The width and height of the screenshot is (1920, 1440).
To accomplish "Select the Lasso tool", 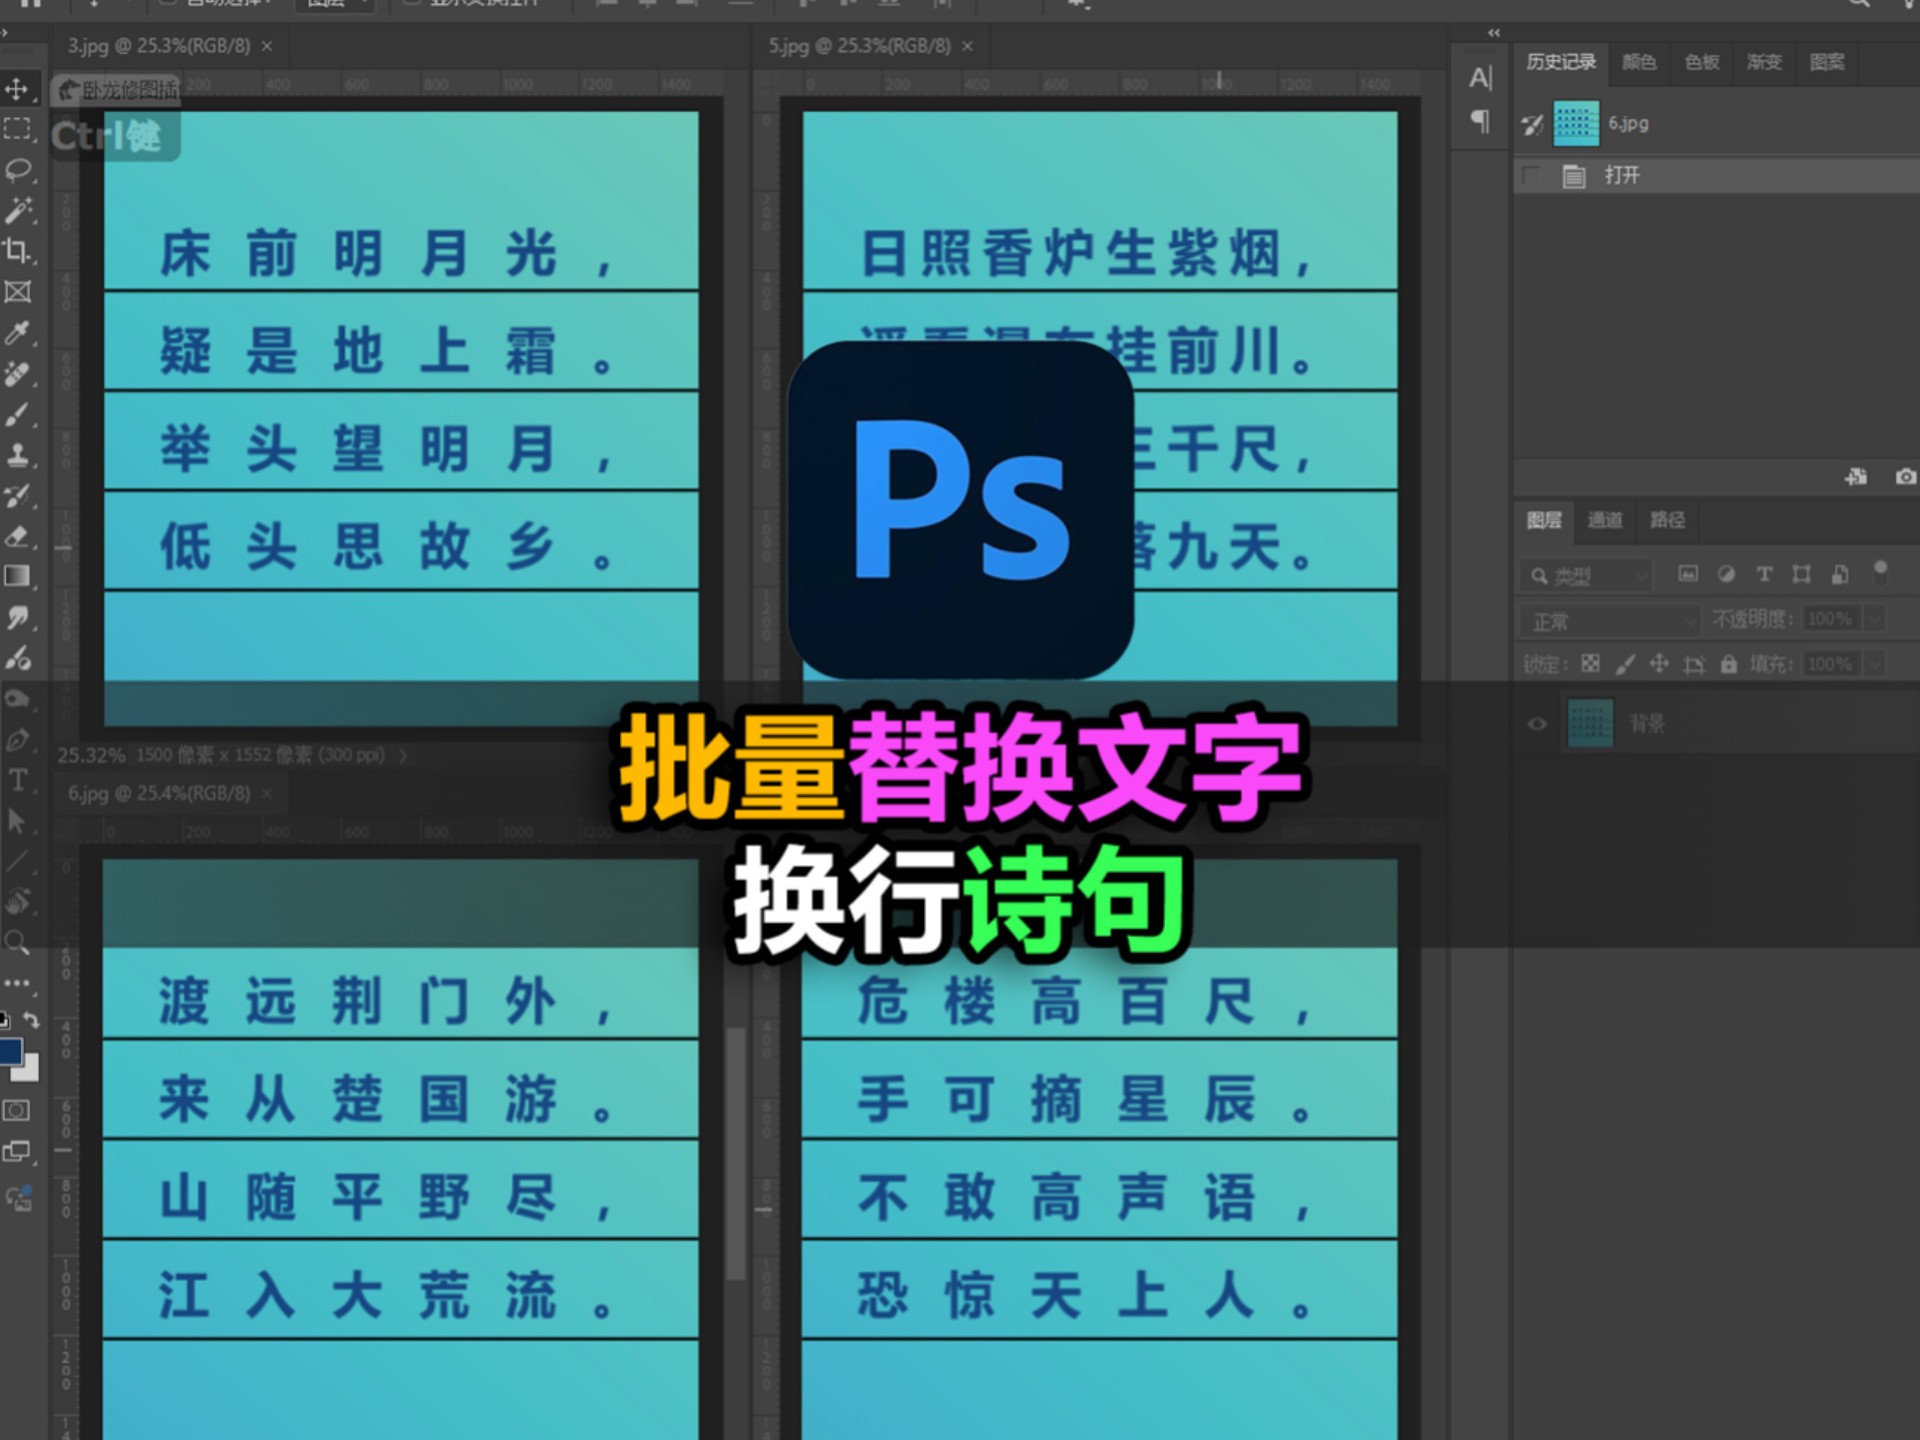I will pos(17,170).
